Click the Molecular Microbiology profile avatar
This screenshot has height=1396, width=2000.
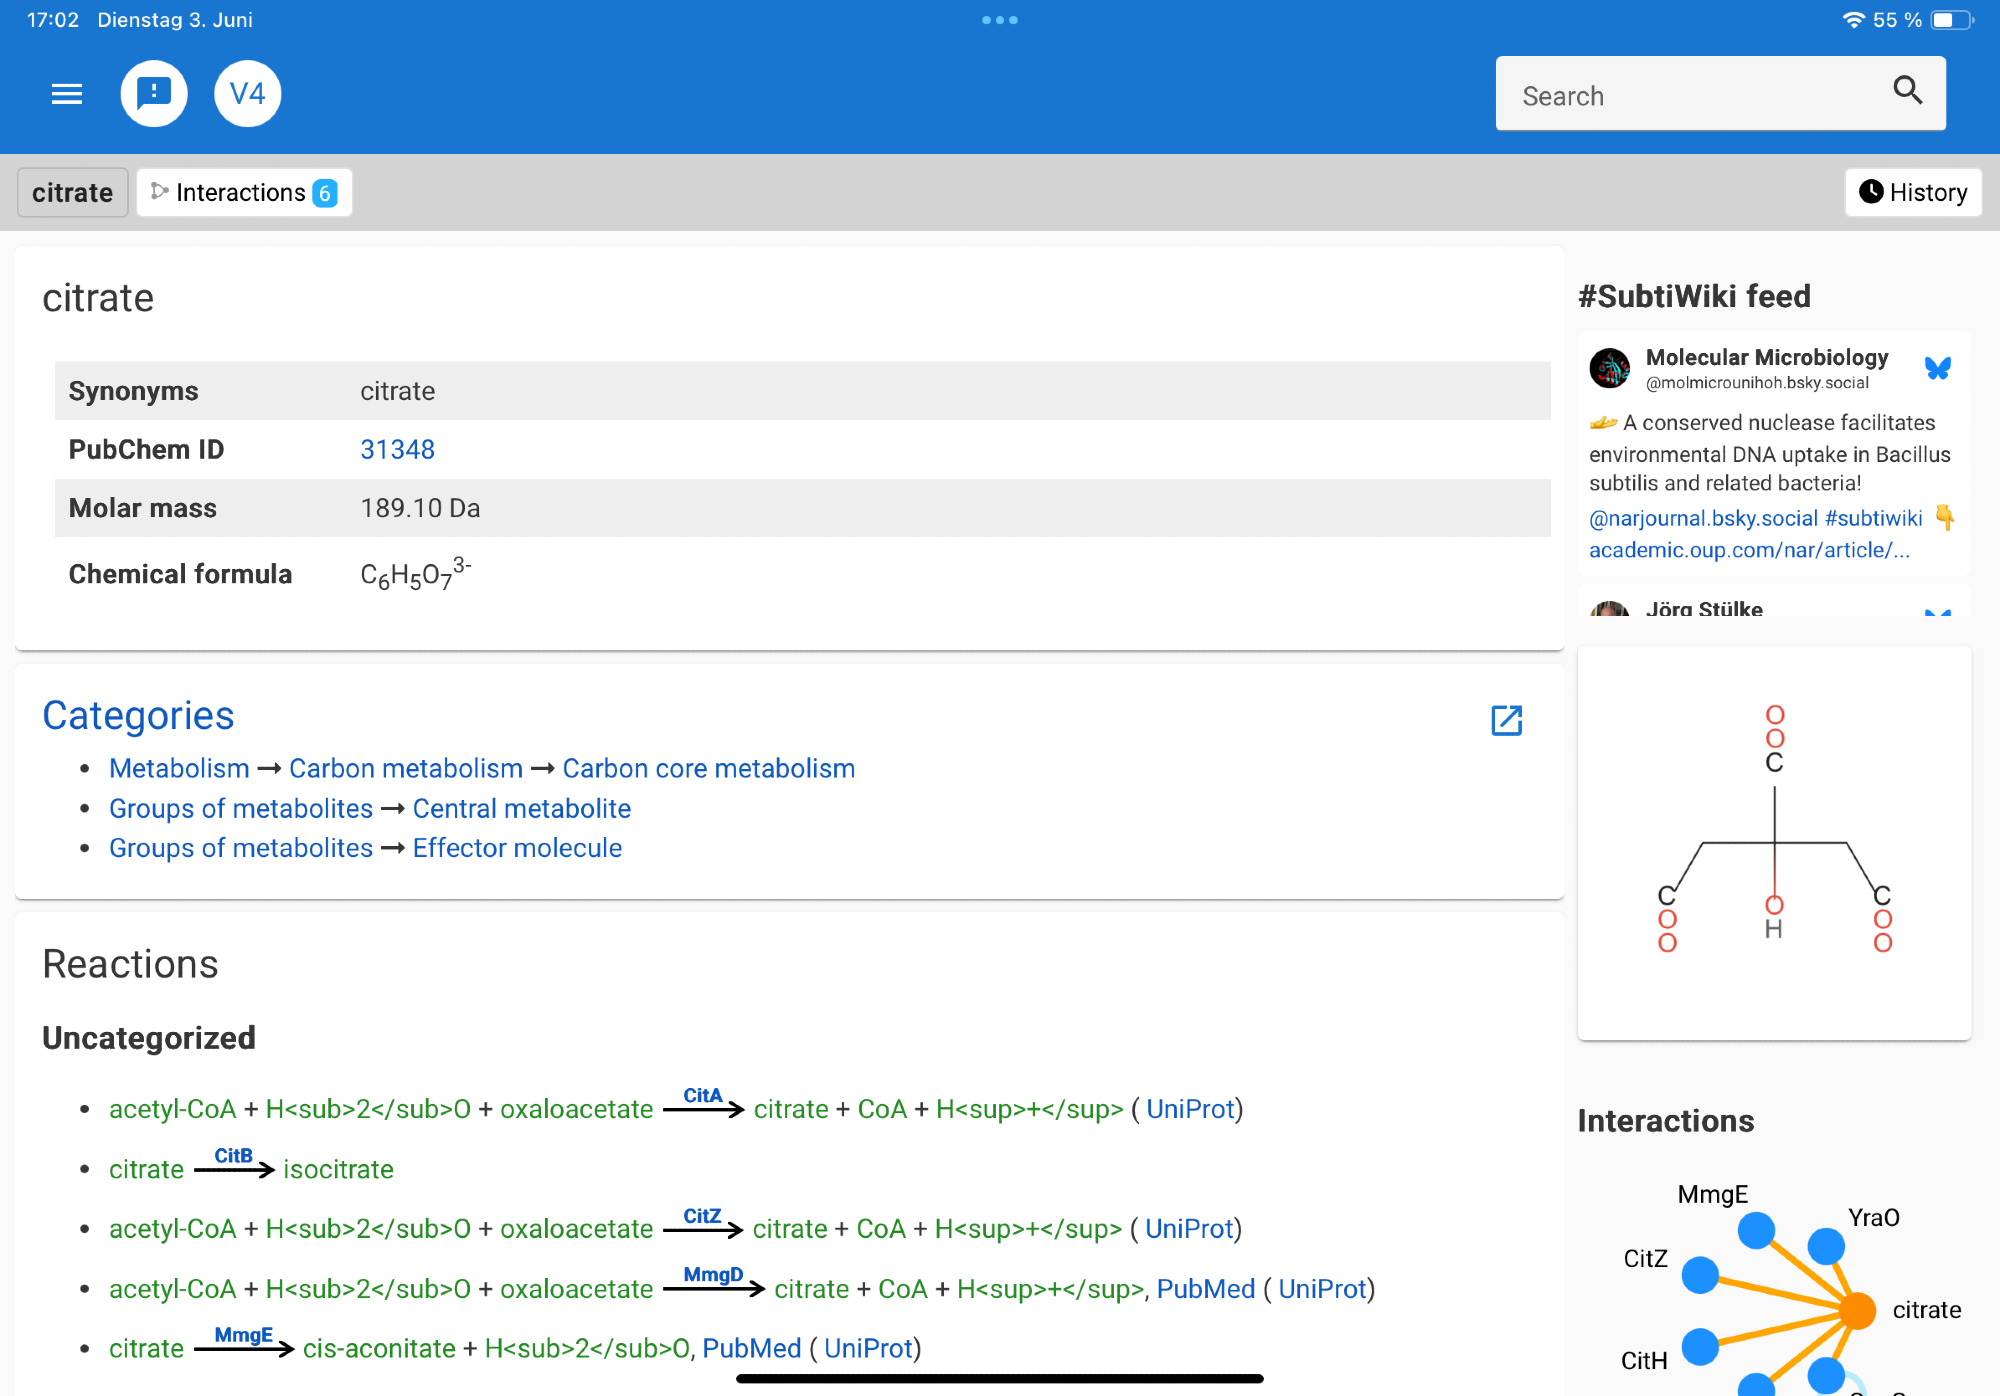(1610, 368)
